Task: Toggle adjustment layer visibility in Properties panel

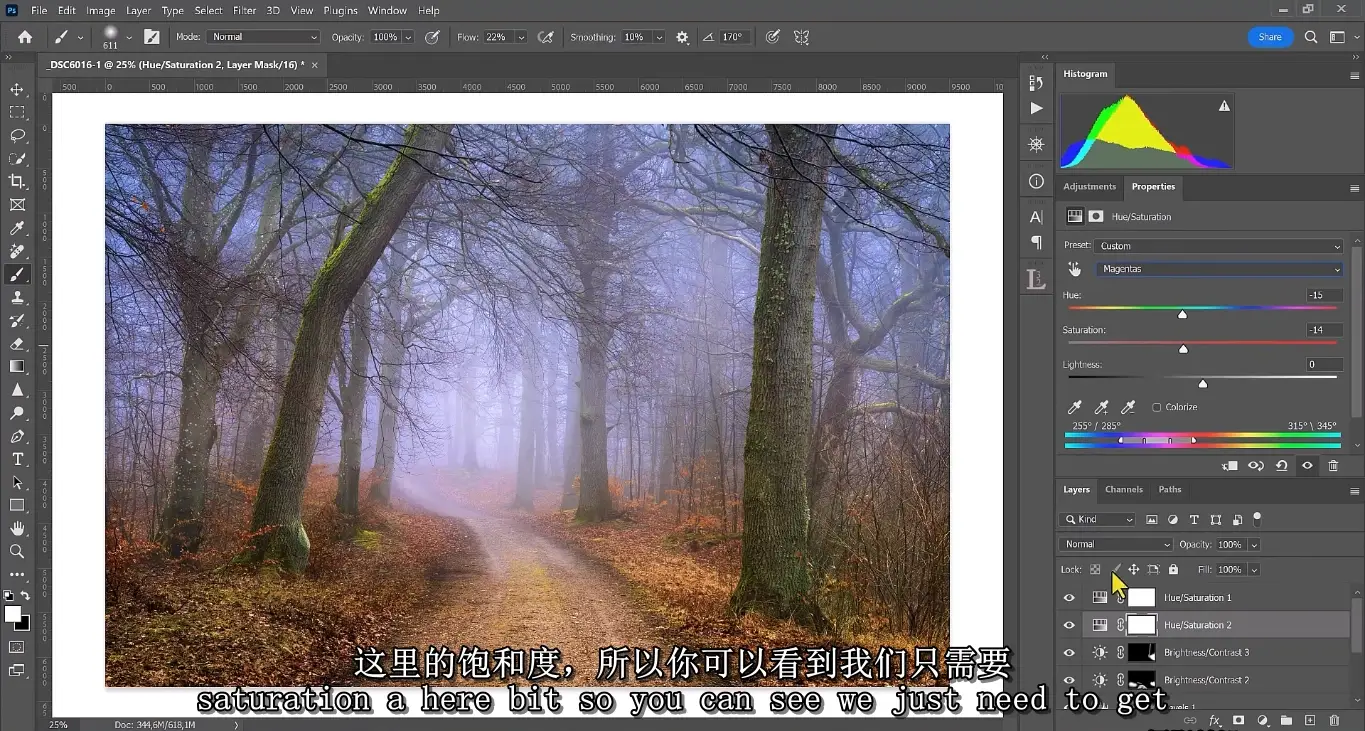Action: 1307,466
